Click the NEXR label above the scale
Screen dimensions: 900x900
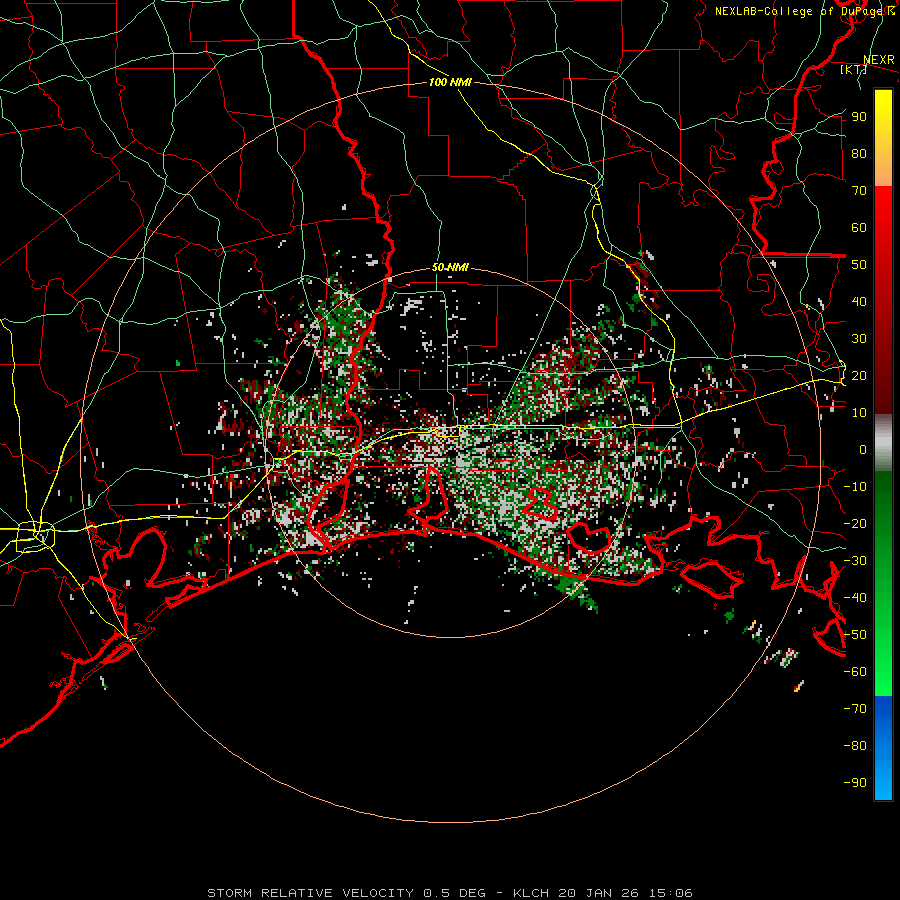pos(879,60)
